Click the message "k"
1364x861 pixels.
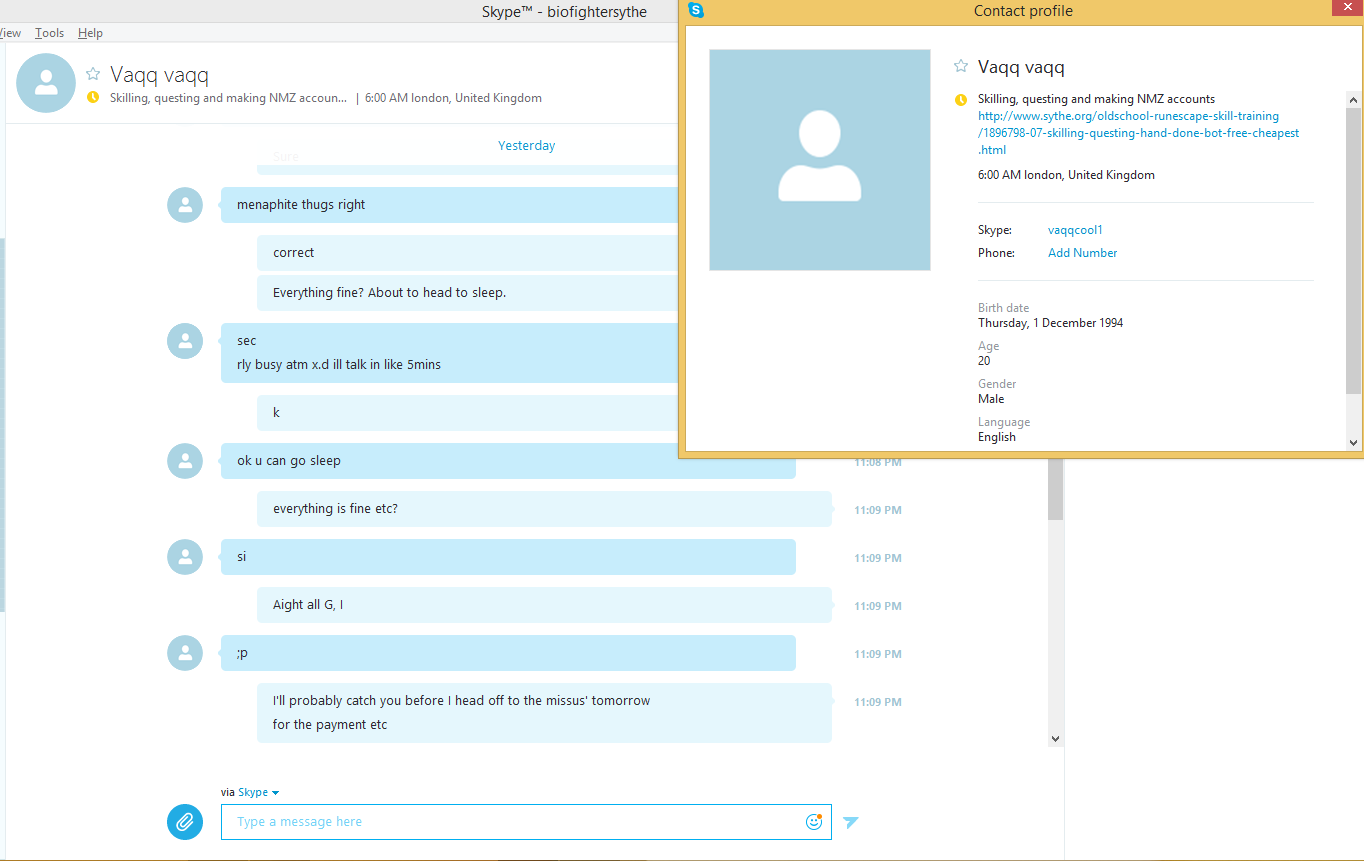pyautogui.click(x=276, y=413)
